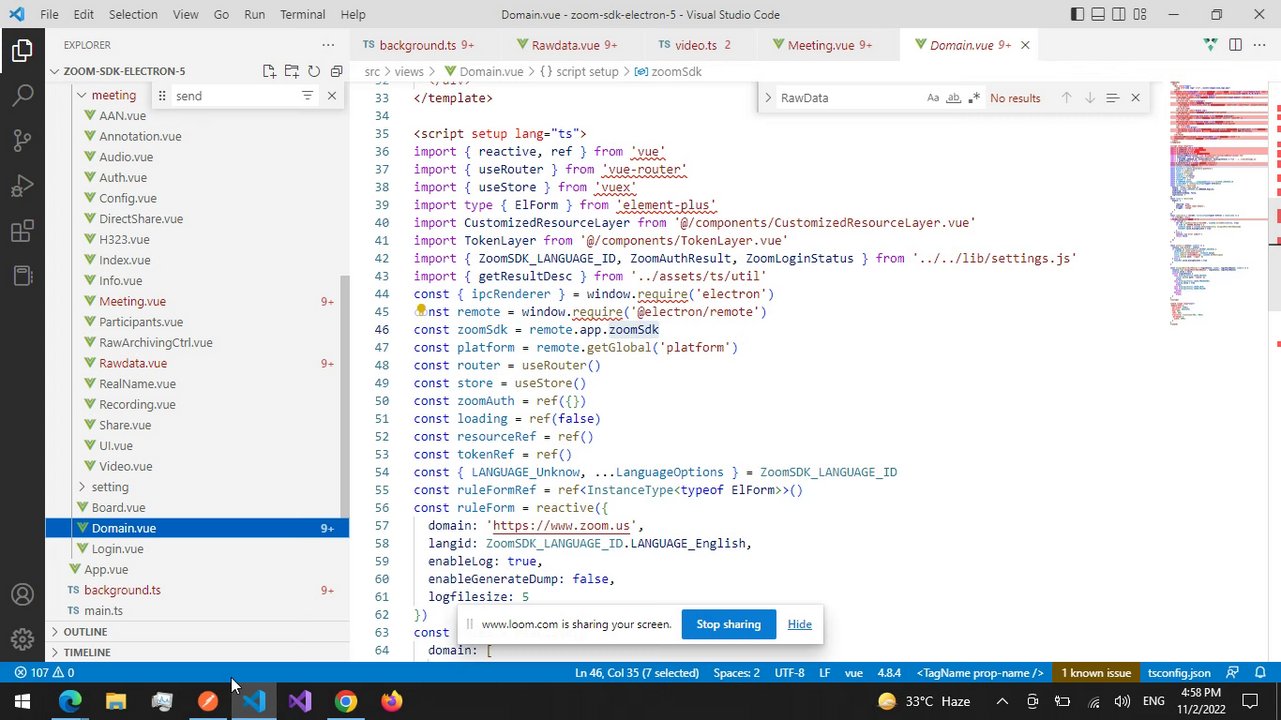Click the Volar Vue icon in the editor toolbar
Viewport: 1281px width, 720px height.
click(x=1210, y=45)
